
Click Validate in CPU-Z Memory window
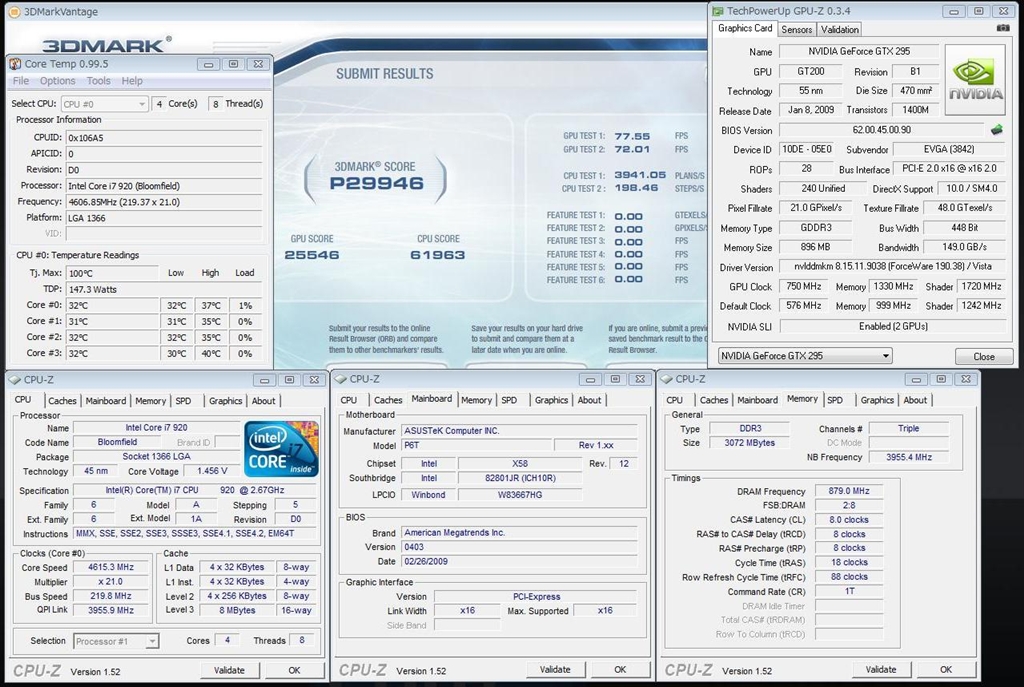(x=880, y=669)
